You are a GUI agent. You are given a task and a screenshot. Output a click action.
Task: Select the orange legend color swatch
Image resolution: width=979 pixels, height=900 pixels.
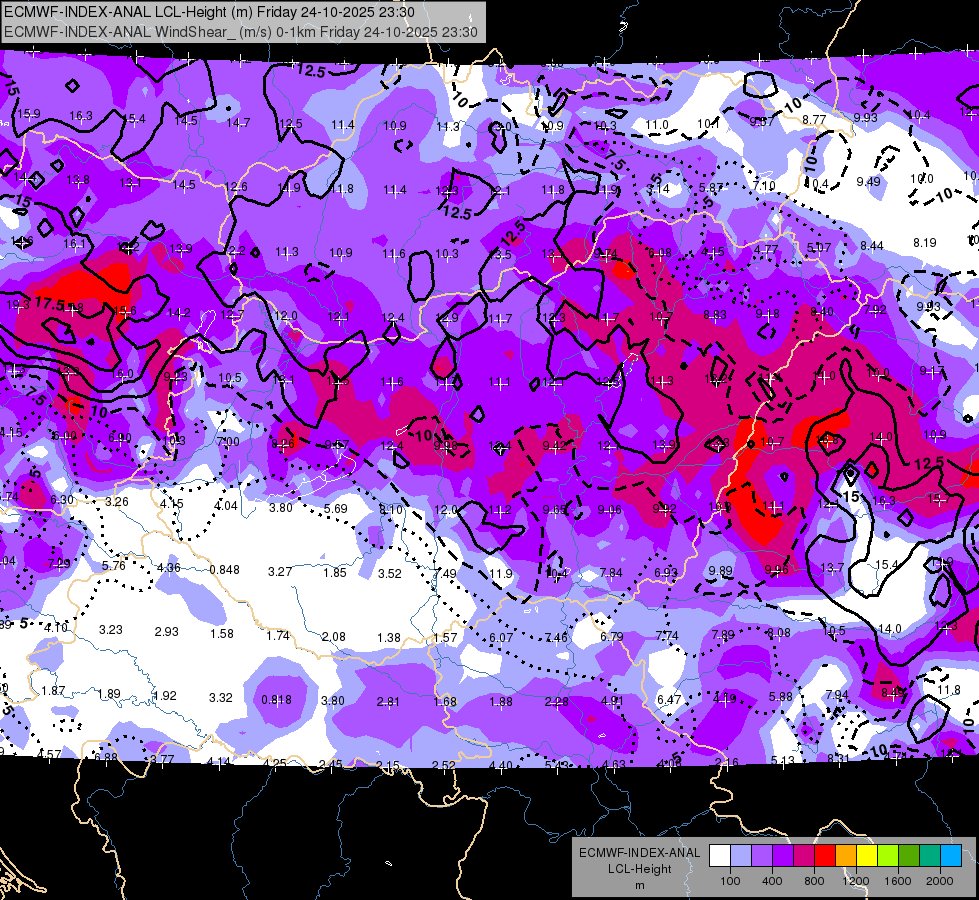click(846, 856)
